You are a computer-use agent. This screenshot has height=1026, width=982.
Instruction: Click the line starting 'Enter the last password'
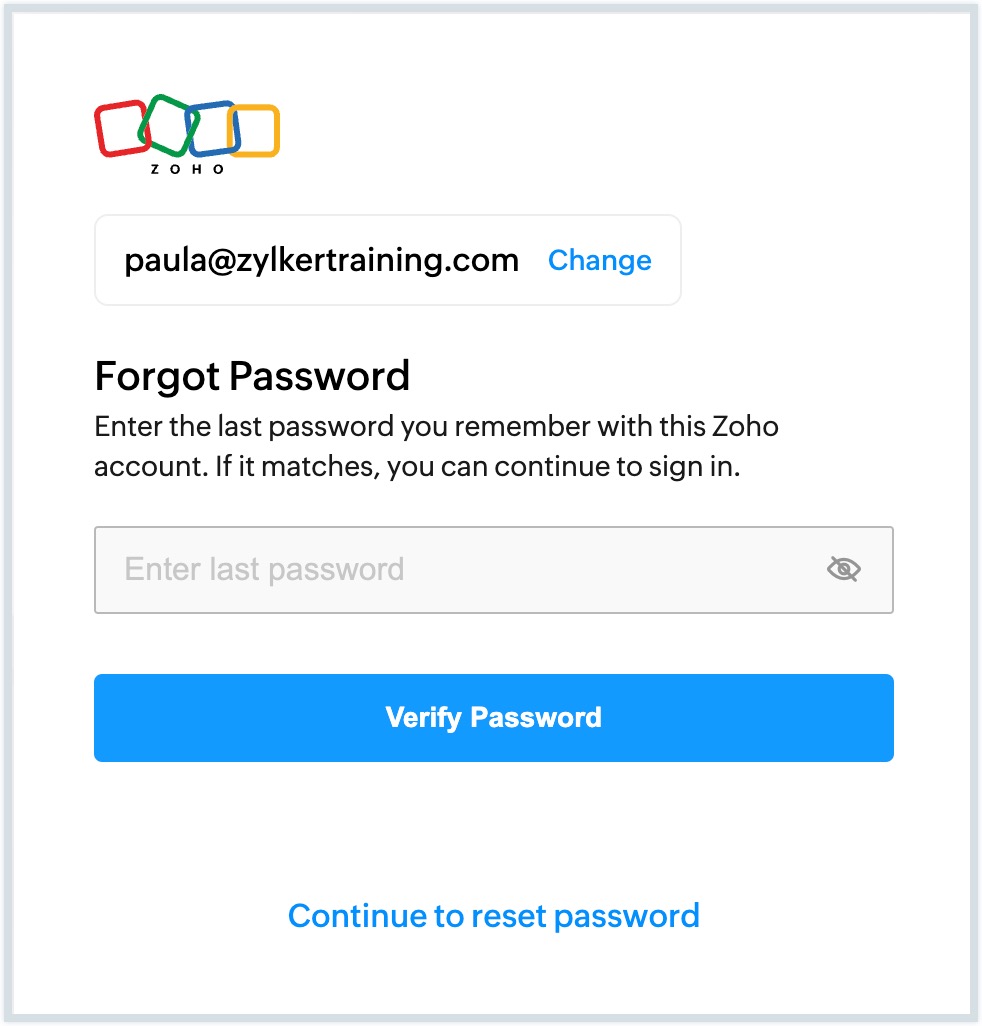tap(436, 427)
